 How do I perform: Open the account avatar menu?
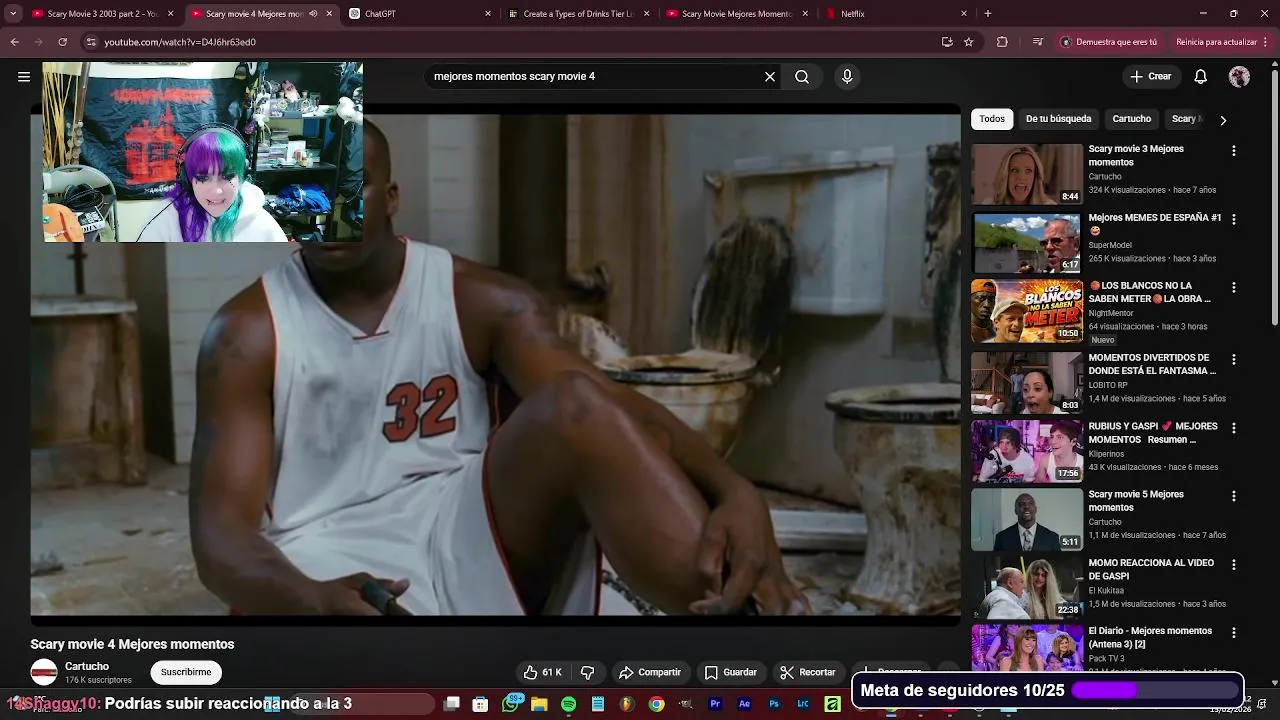[x=1239, y=76]
